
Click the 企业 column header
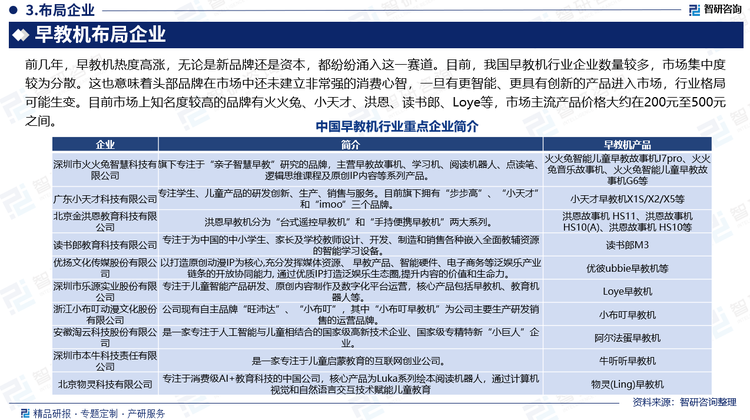coord(105,144)
